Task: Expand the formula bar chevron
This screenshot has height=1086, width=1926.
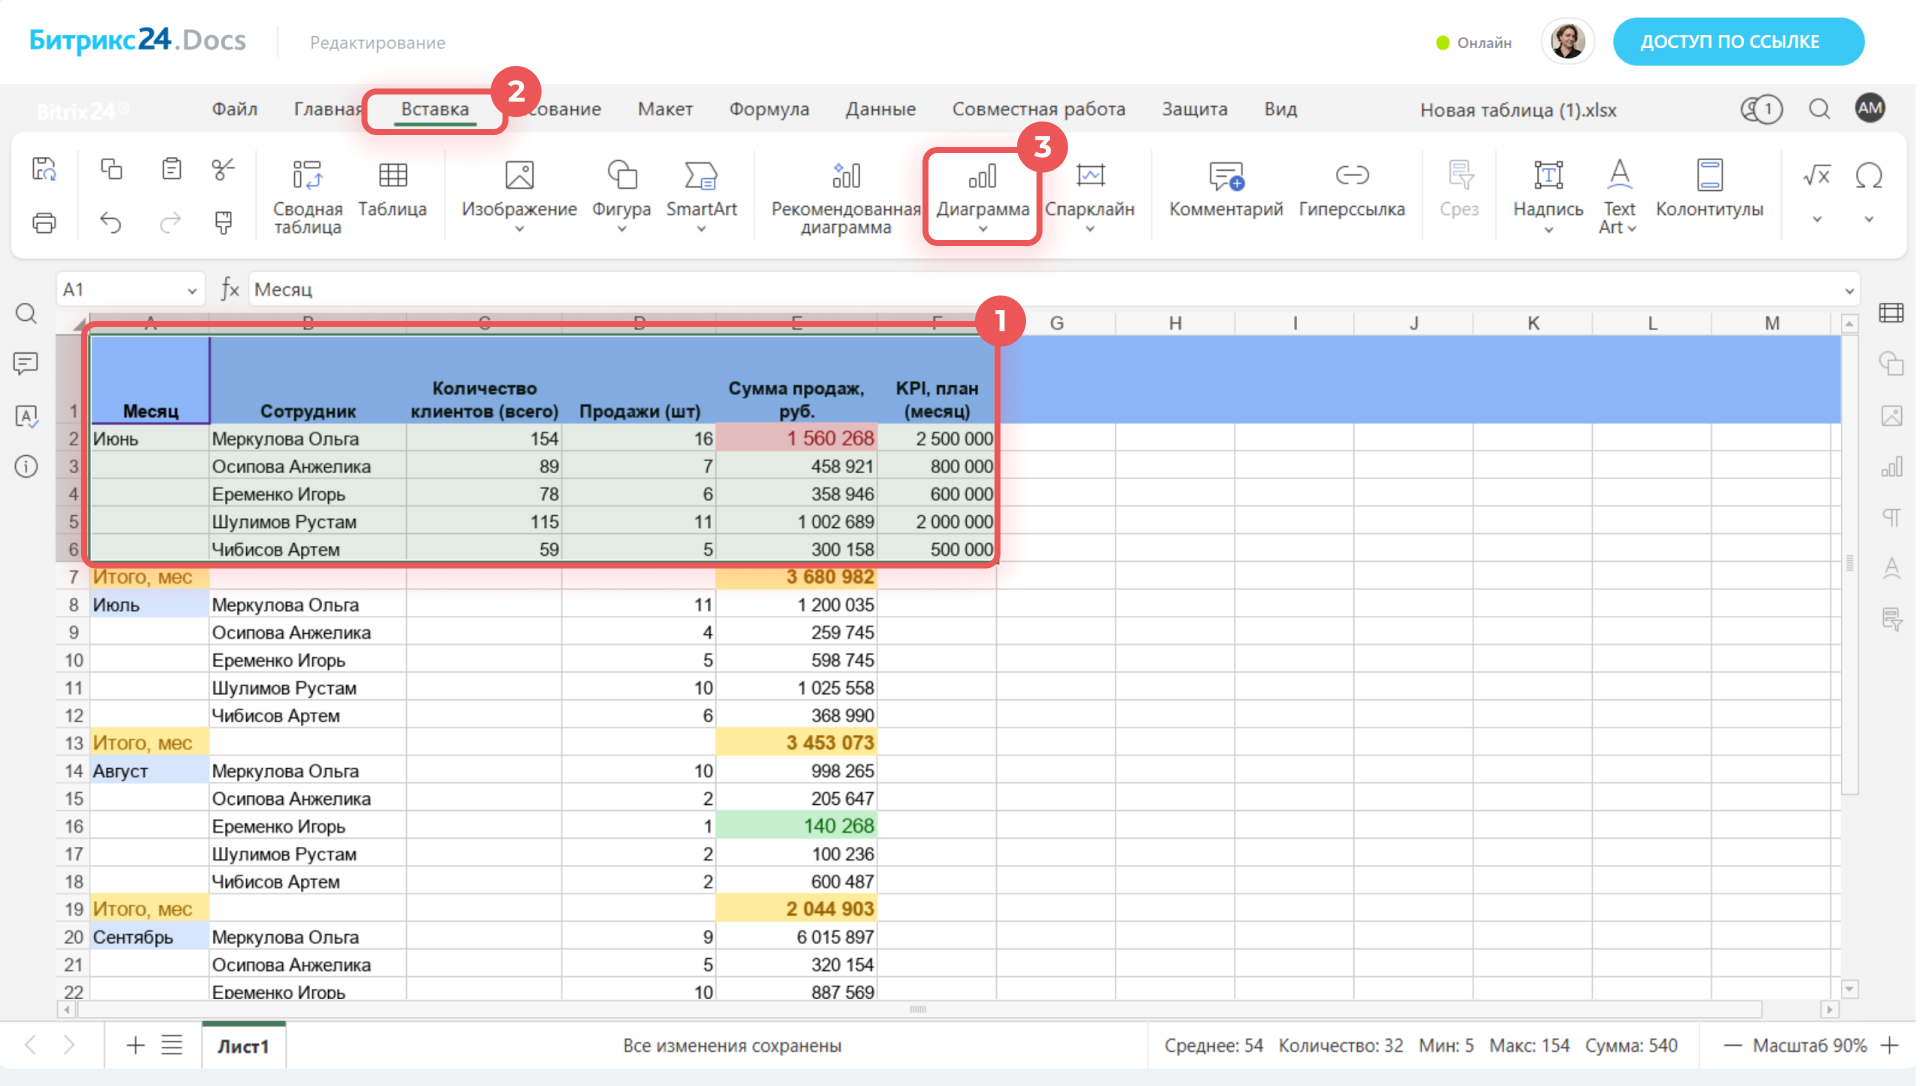Action: [x=1849, y=291]
